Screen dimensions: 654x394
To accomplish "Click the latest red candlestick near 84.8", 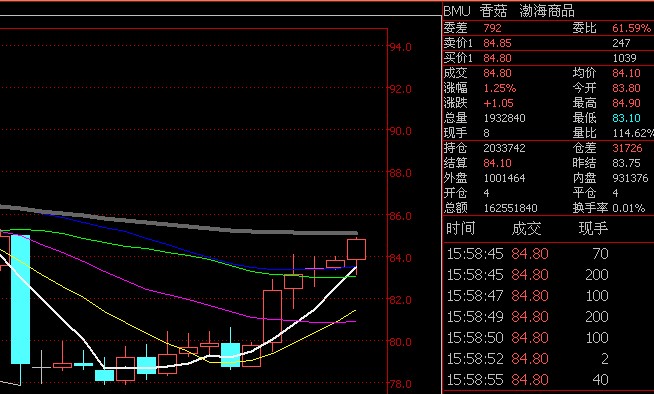I will [x=356, y=249].
